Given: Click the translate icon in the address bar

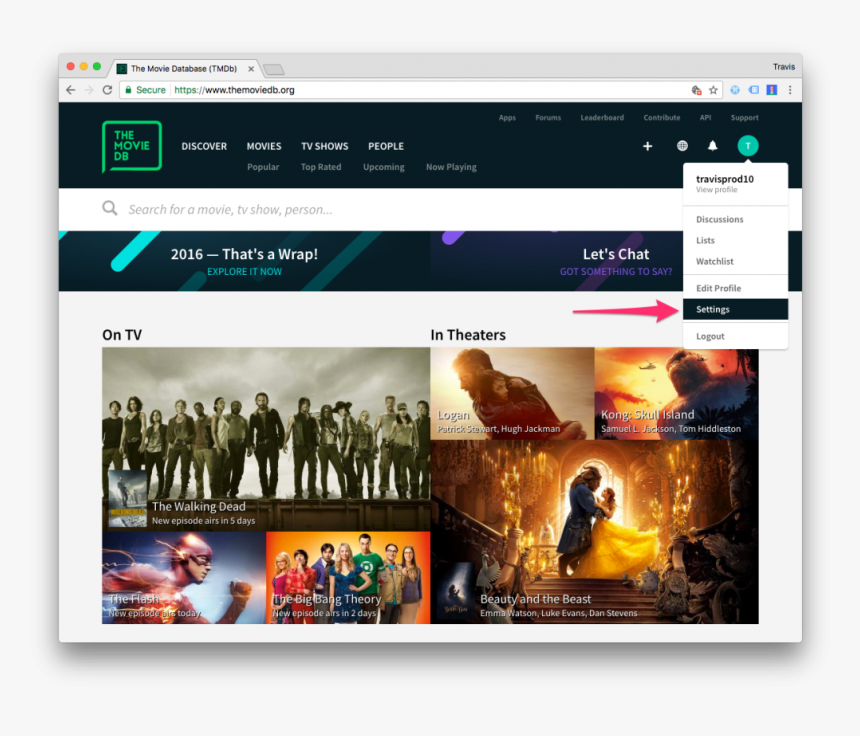Looking at the screenshot, I should (x=697, y=90).
